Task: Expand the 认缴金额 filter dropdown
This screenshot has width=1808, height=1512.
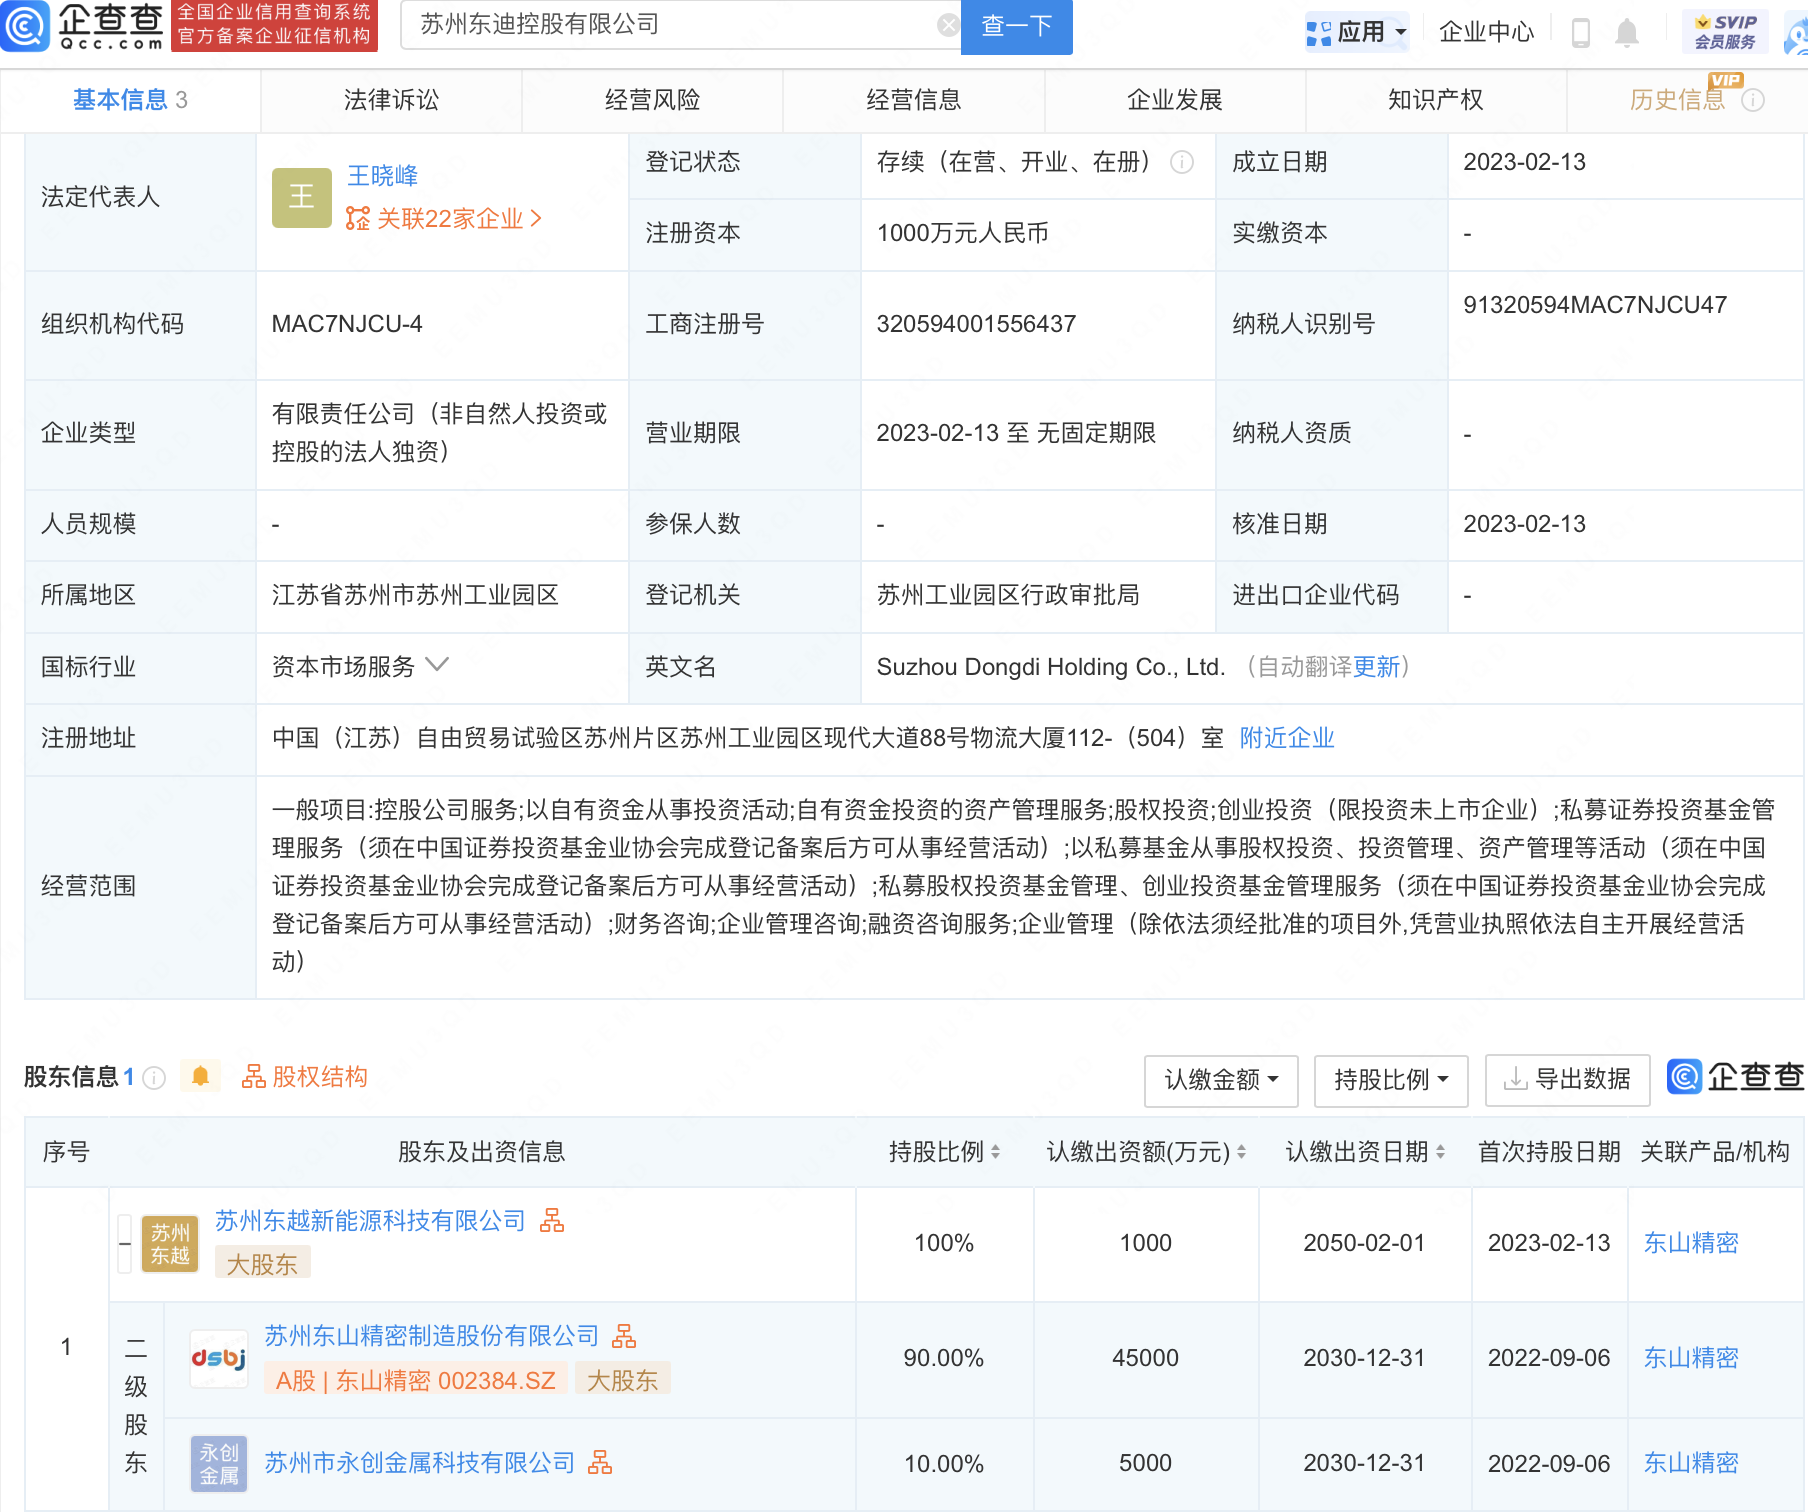Action: (x=1220, y=1080)
